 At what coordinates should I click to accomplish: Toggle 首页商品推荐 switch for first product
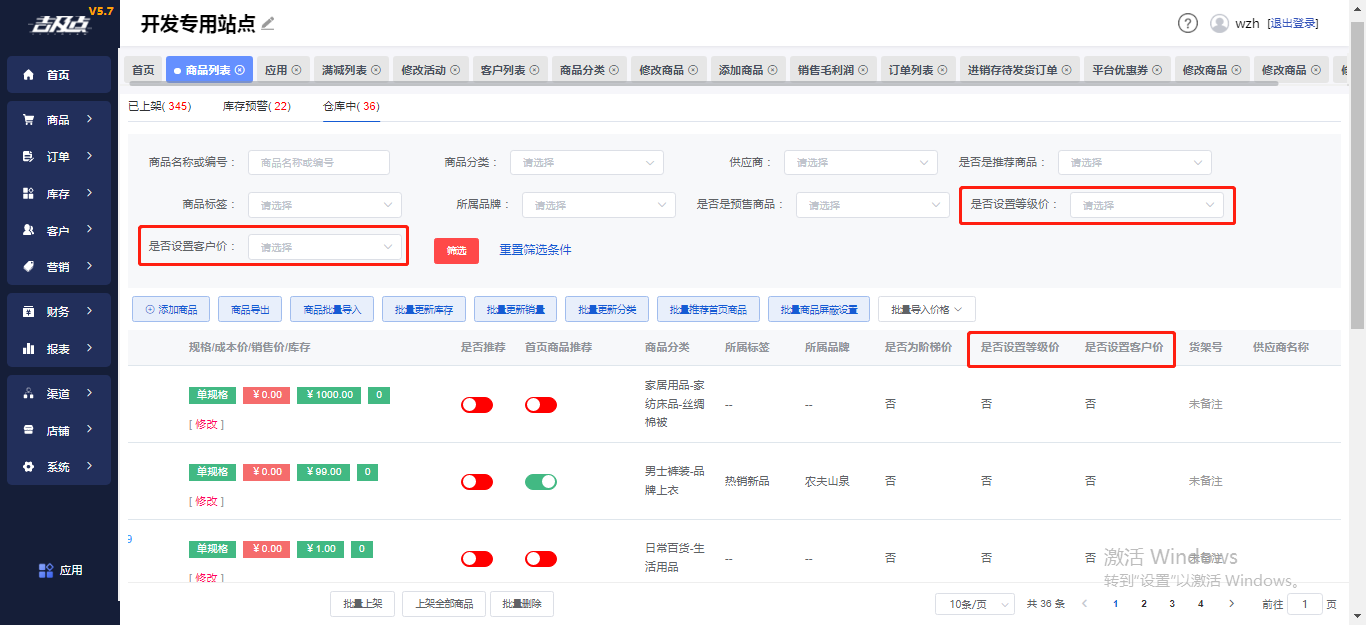click(x=541, y=405)
